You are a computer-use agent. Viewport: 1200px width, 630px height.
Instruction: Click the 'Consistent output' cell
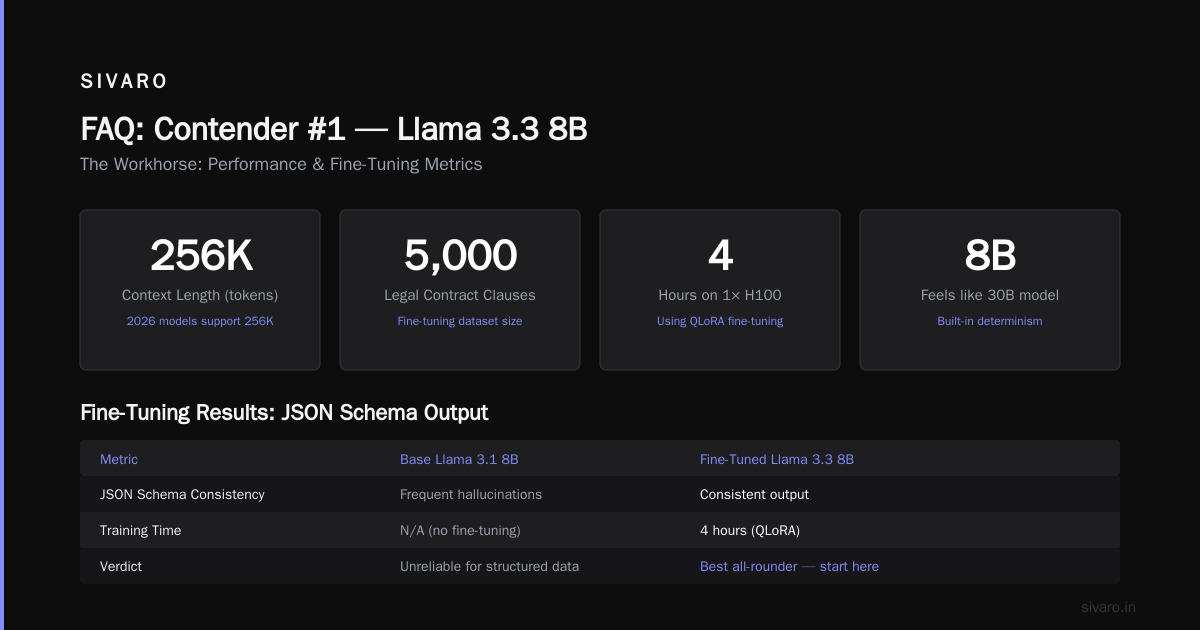(755, 494)
